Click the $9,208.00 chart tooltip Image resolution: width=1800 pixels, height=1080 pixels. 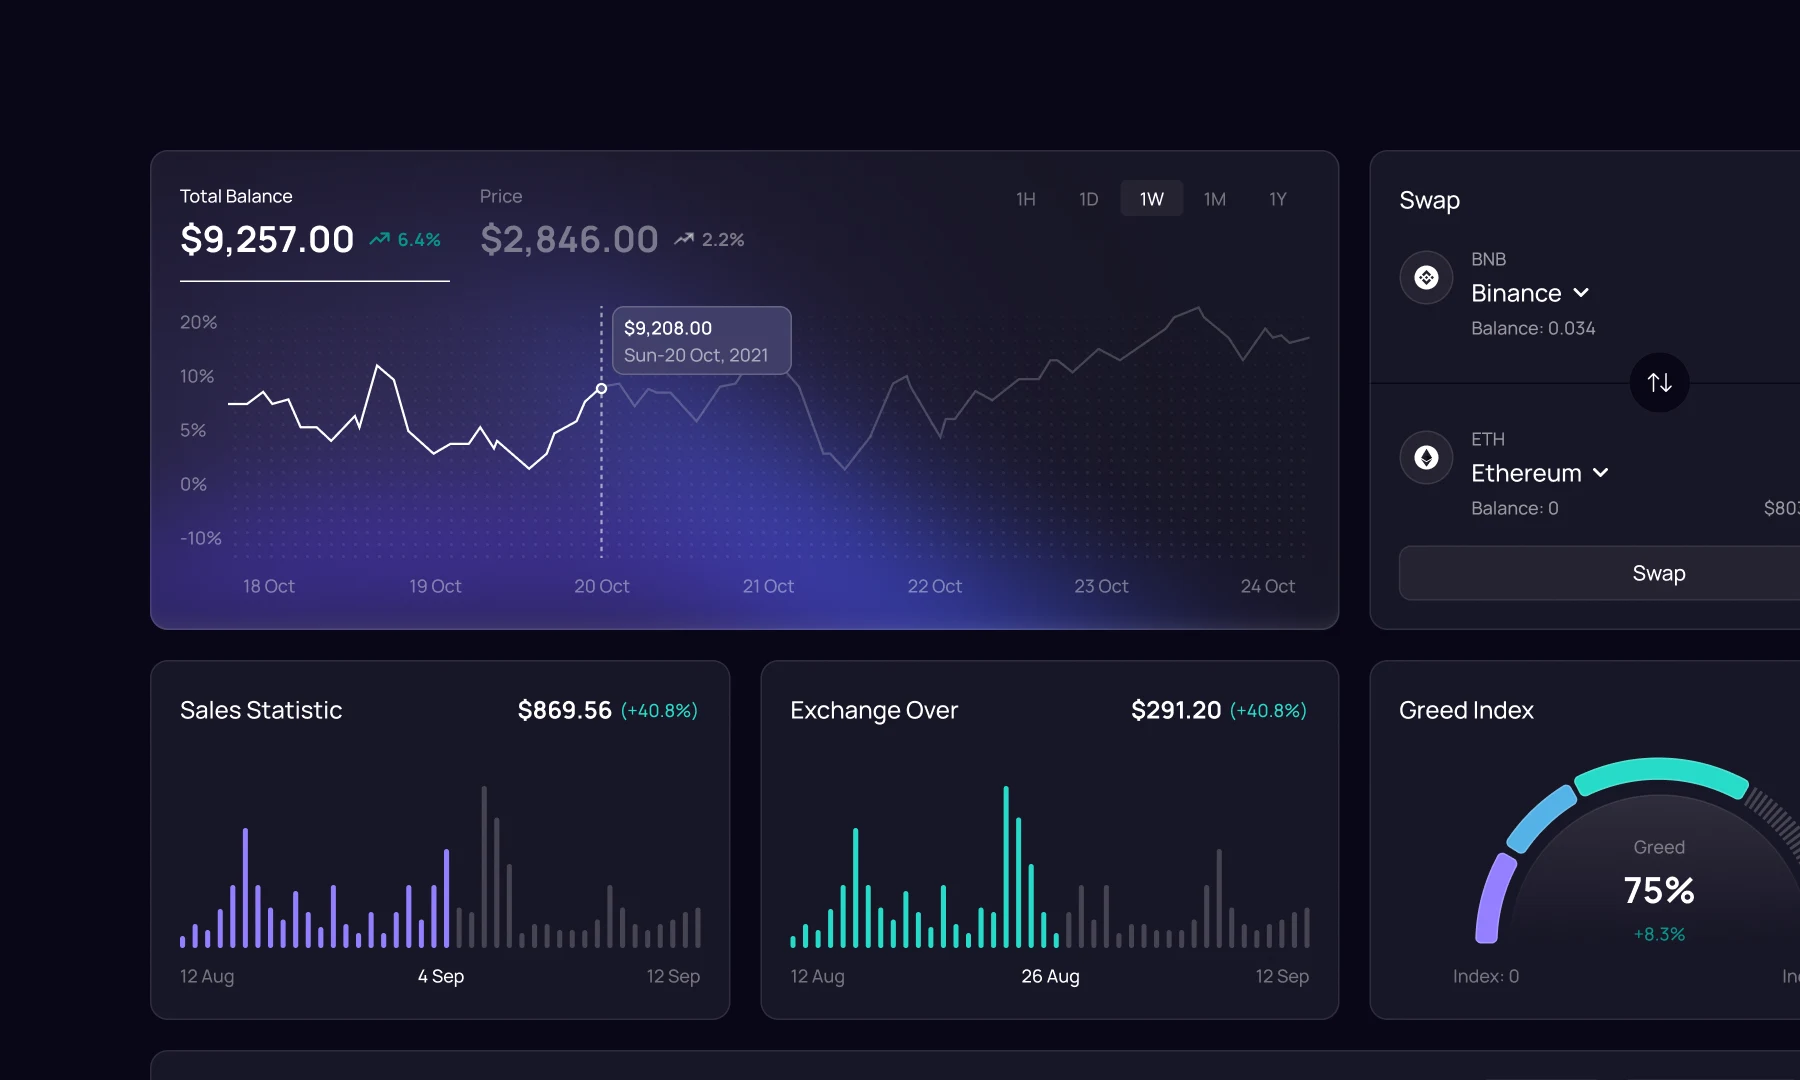701,341
